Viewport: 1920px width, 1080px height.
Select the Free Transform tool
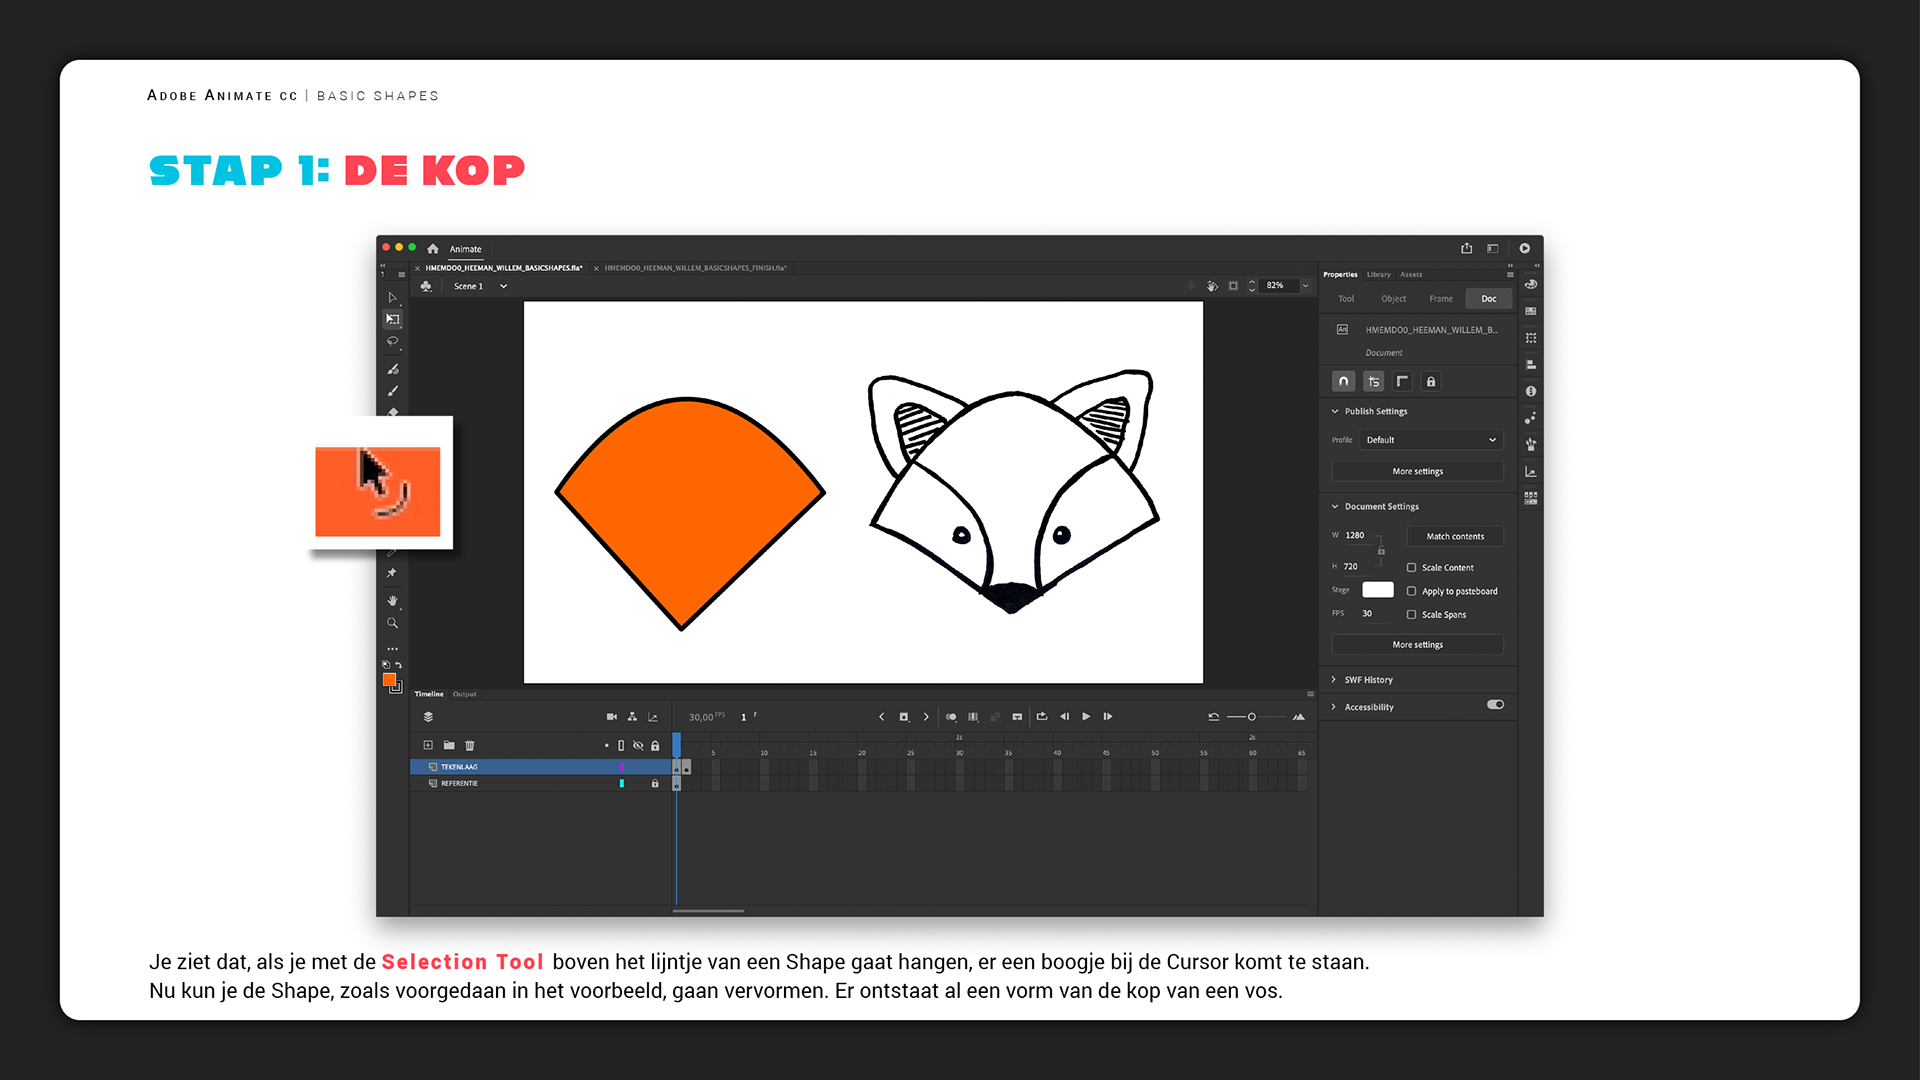(393, 319)
